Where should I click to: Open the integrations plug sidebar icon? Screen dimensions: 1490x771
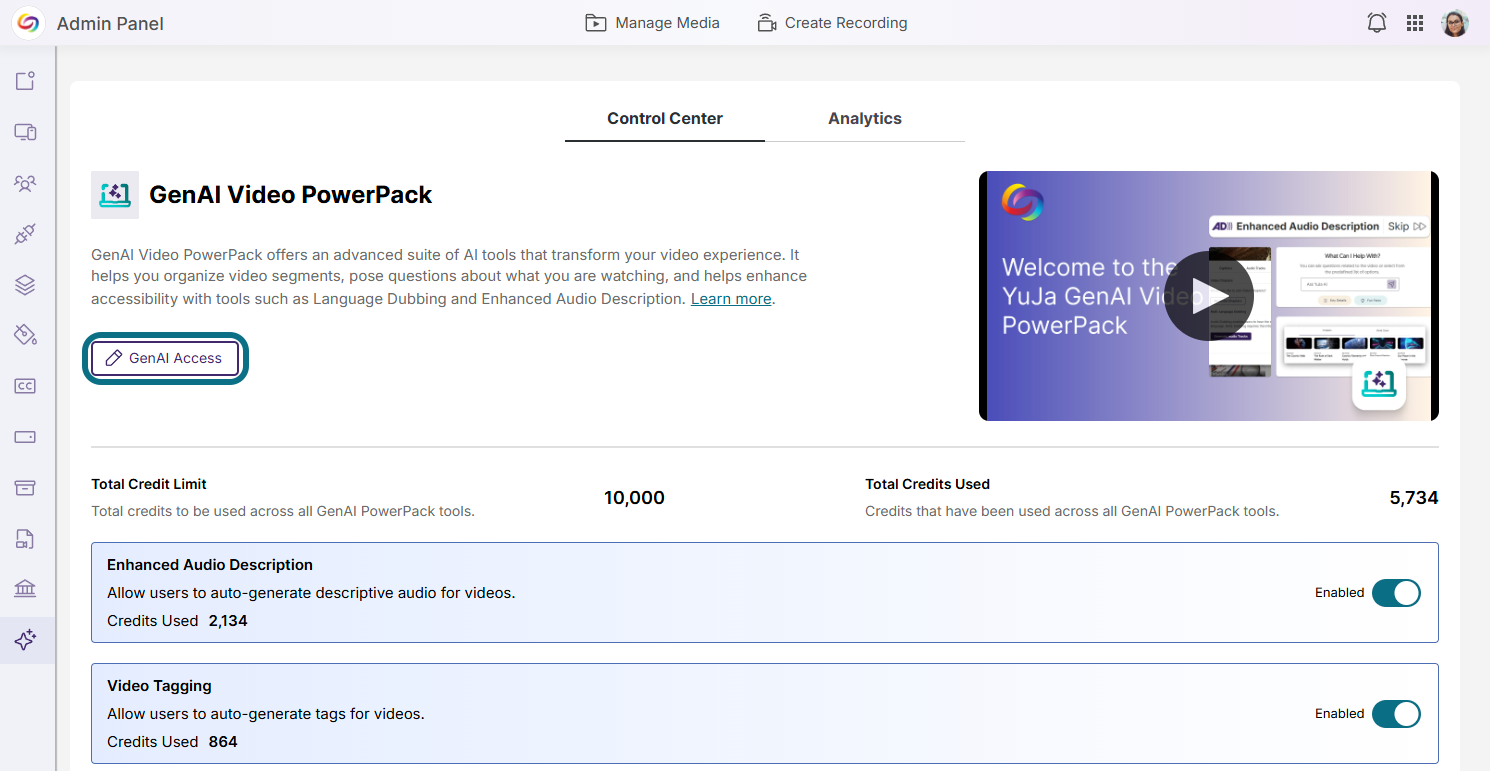coord(26,234)
